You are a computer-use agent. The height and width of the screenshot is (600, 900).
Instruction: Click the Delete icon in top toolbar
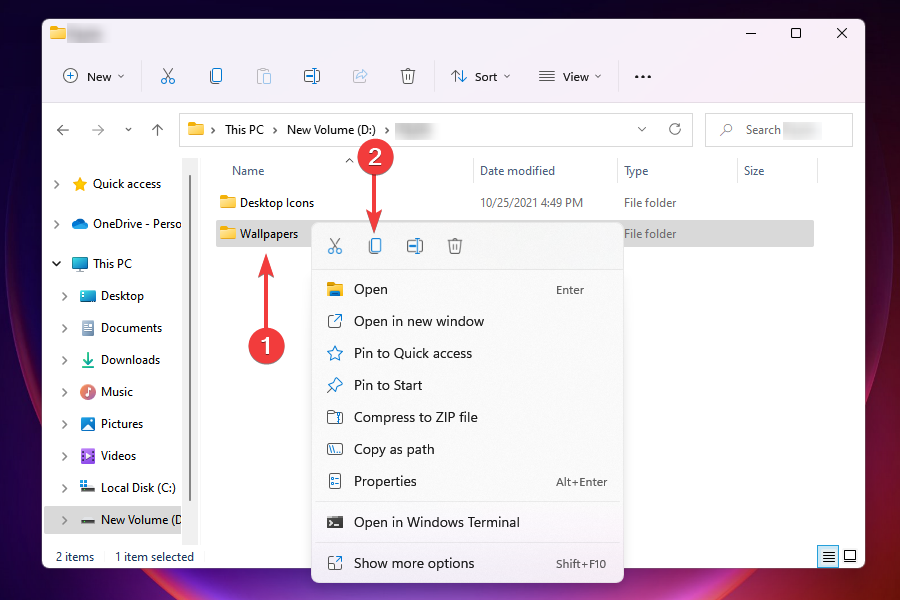[x=408, y=76]
